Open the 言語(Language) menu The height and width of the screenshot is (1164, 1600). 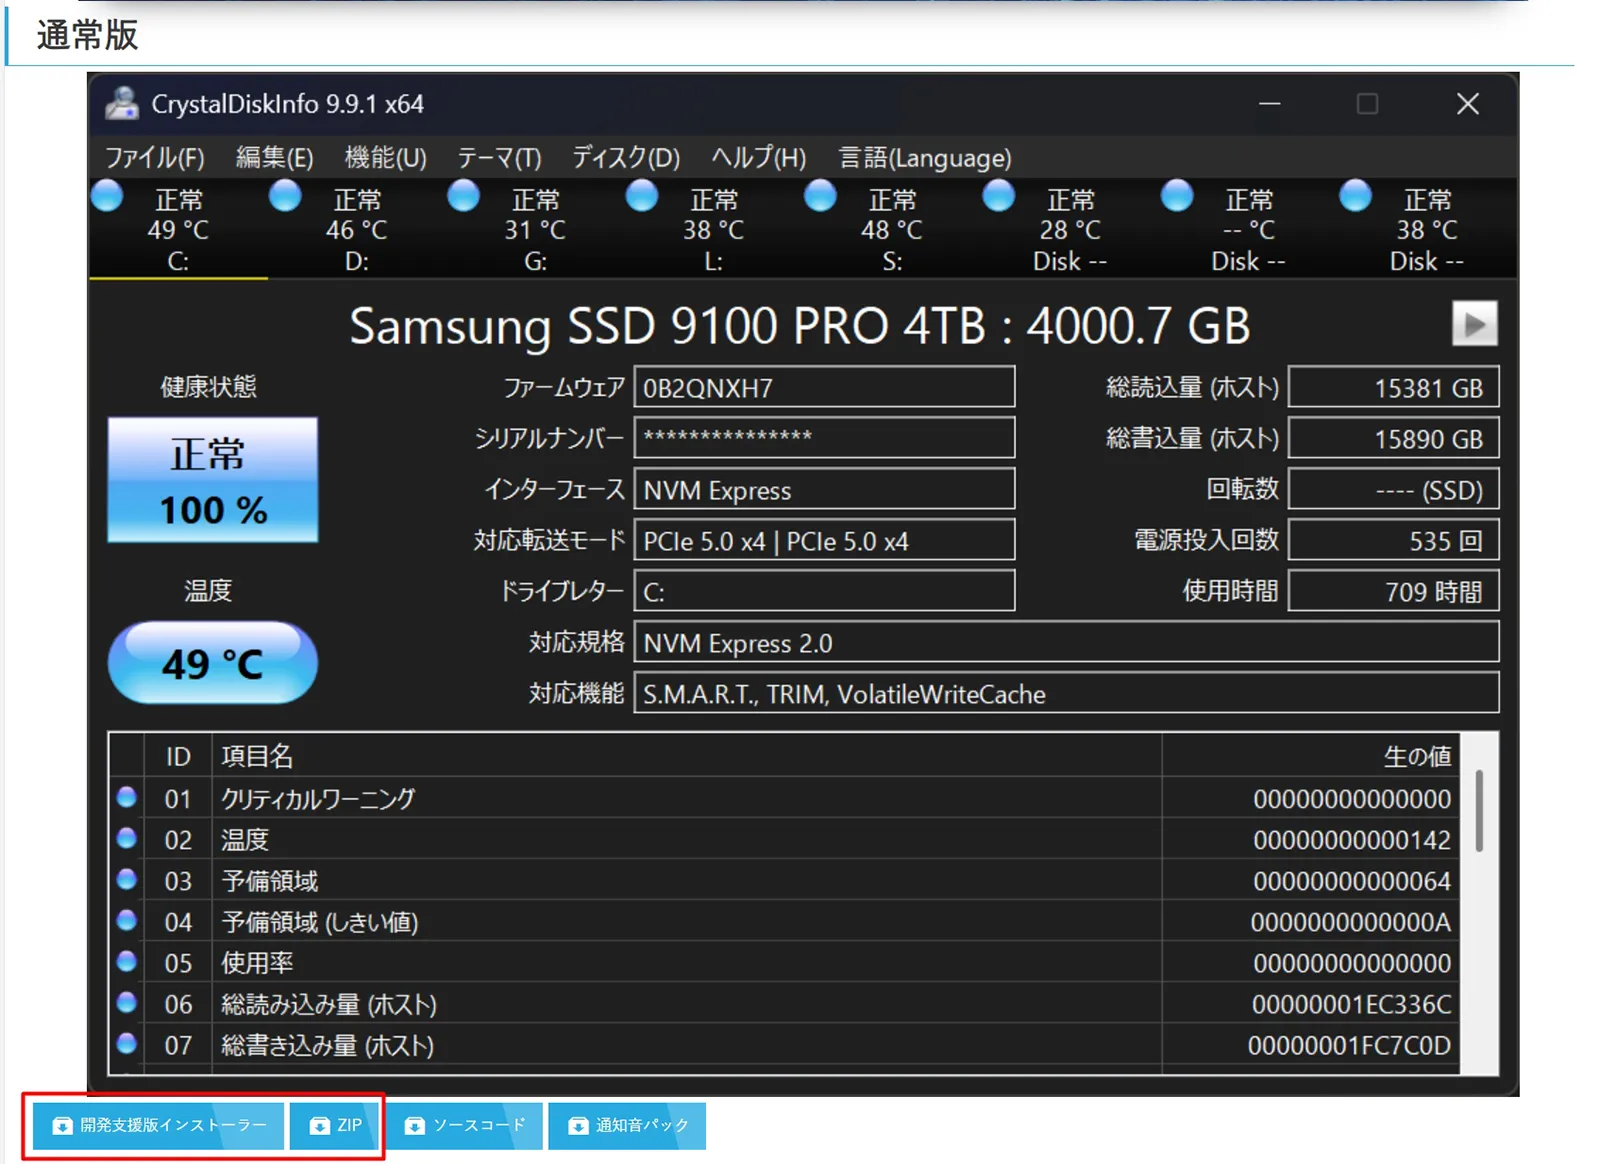tap(925, 158)
